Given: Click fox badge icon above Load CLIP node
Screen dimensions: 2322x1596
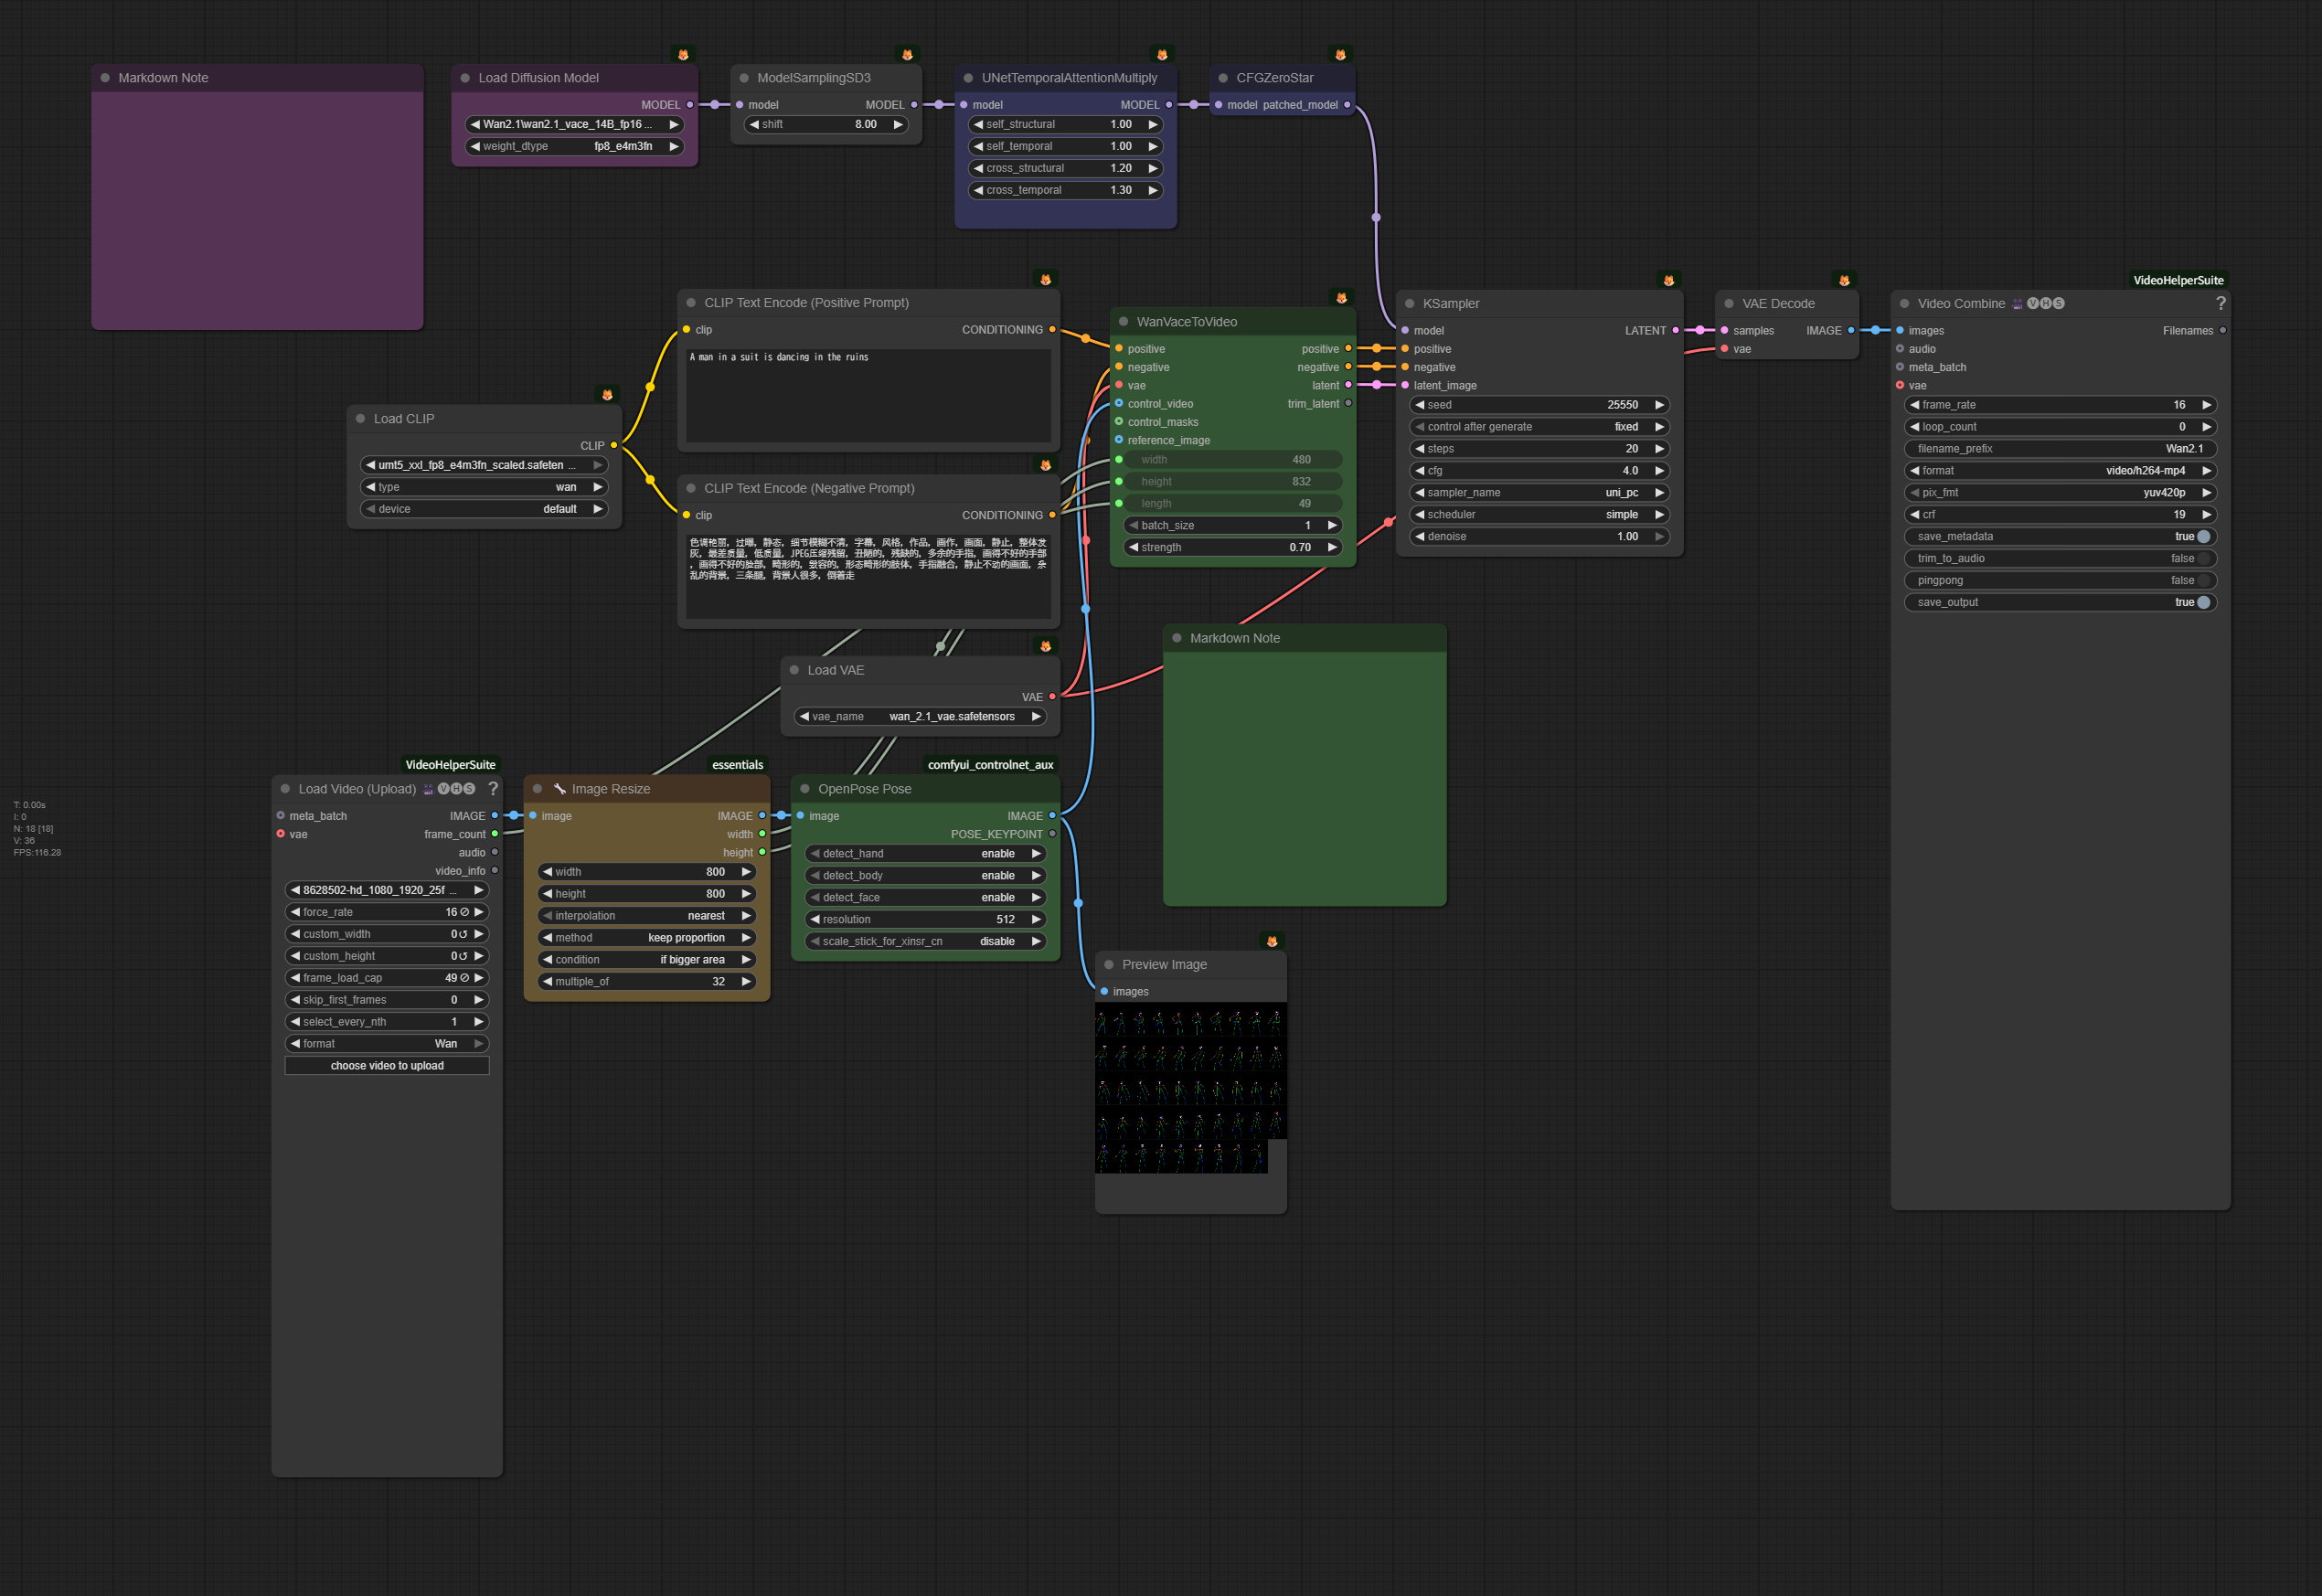Looking at the screenshot, I should point(607,395).
